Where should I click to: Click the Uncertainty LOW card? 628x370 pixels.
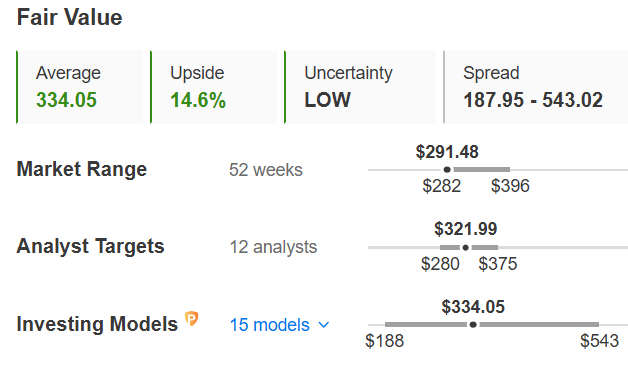click(x=360, y=87)
